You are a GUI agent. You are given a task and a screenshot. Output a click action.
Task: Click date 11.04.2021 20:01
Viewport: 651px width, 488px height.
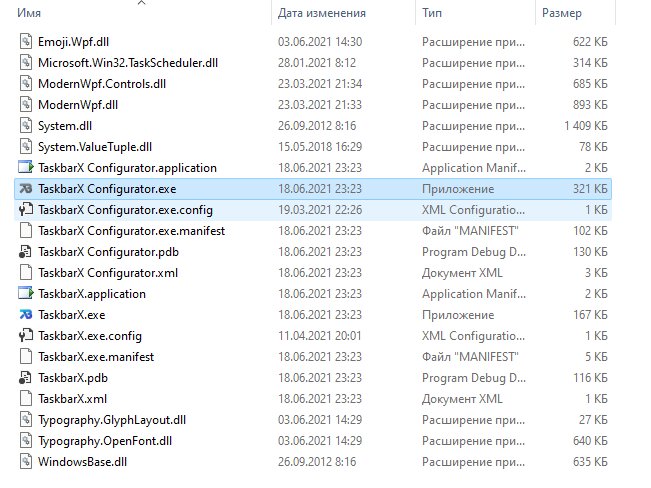(320, 336)
